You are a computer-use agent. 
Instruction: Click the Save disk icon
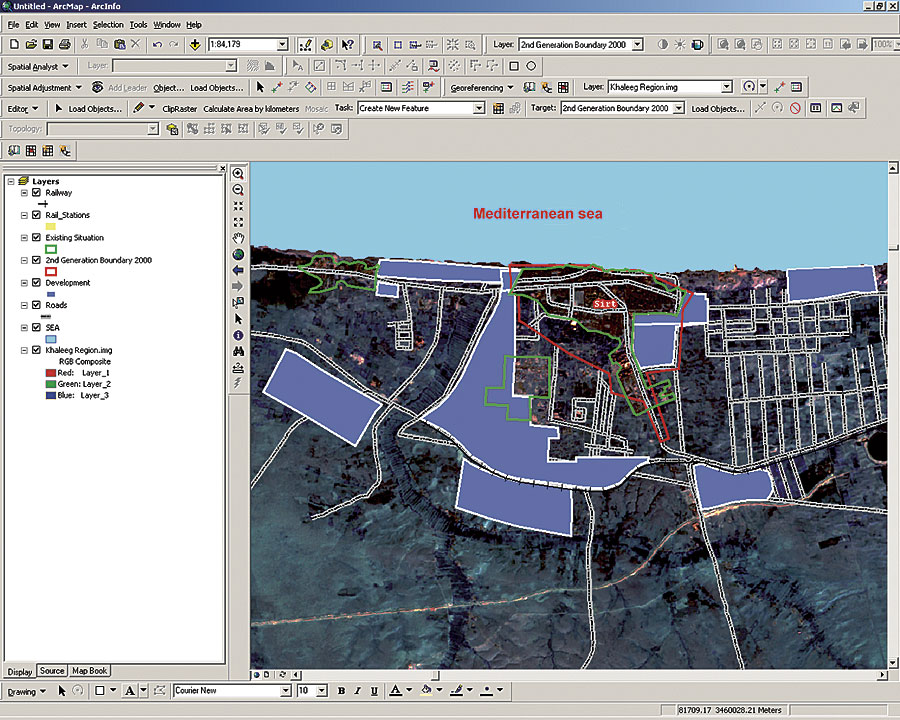47,45
